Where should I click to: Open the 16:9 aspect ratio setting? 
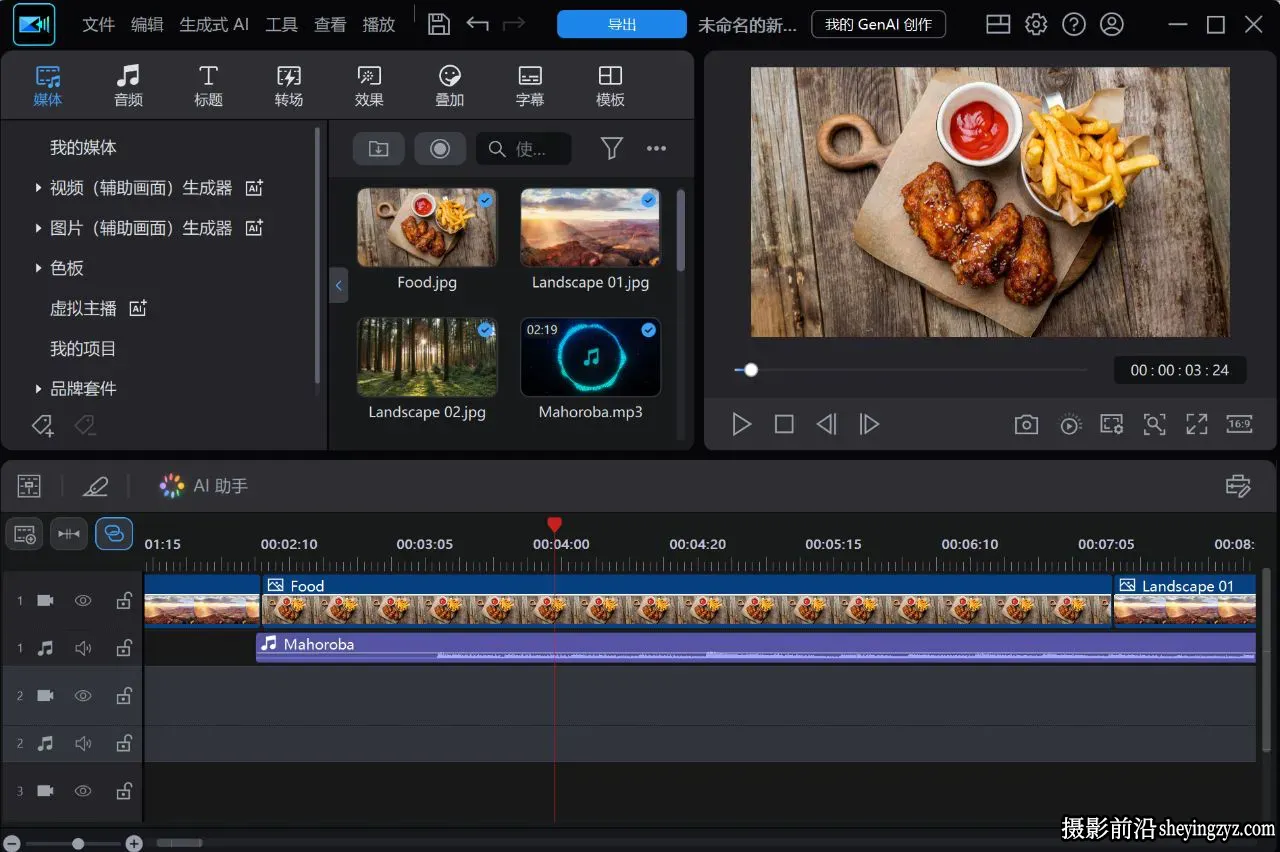point(1239,424)
